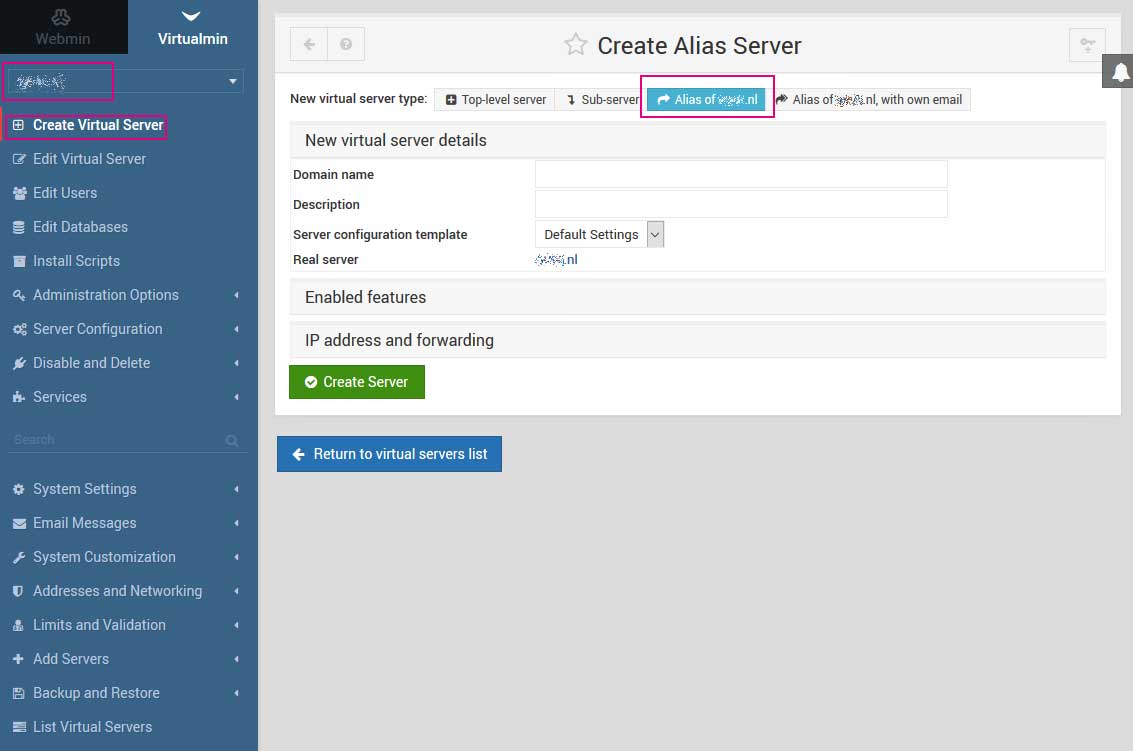Open the help question mark icon
The width and height of the screenshot is (1133, 751).
pos(346,44)
